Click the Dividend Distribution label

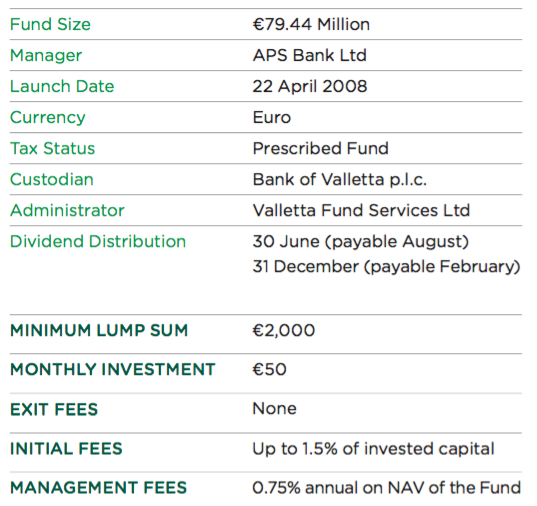click(98, 242)
